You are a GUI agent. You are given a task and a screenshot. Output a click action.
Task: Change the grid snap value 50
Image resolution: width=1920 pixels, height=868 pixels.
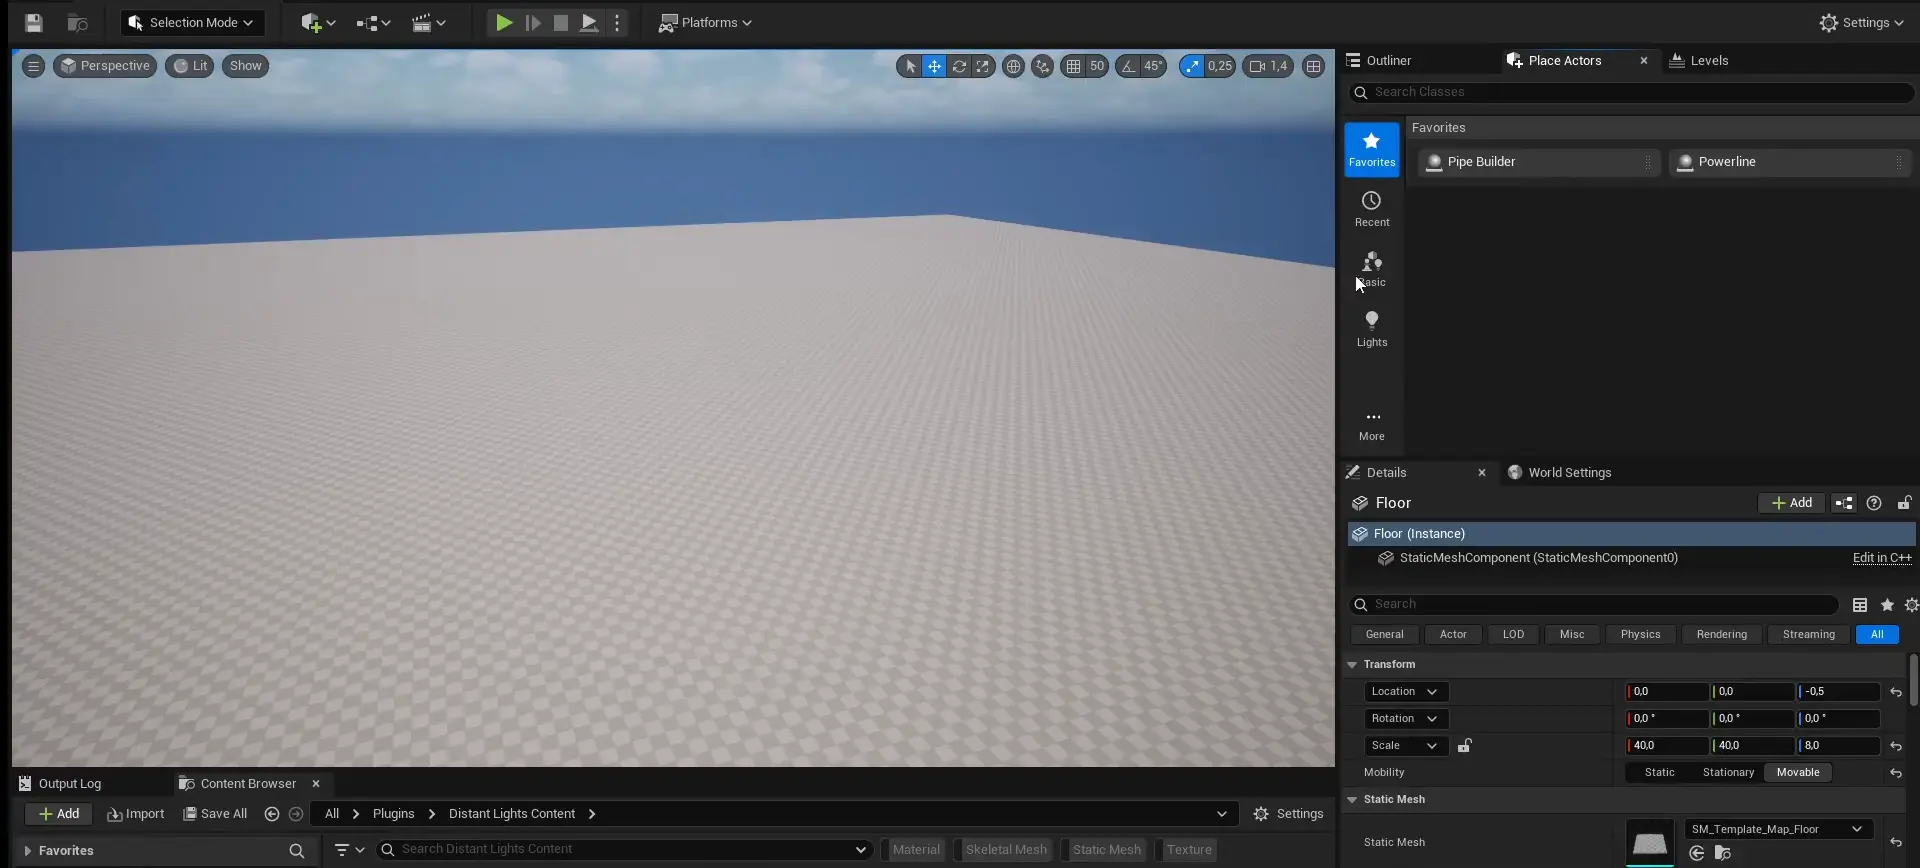(x=1097, y=66)
